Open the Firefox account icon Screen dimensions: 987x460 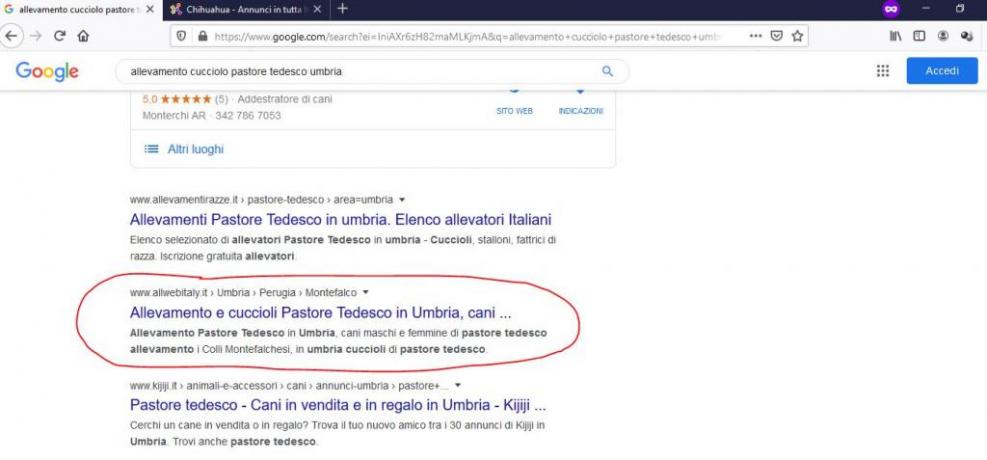pyautogui.click(x=943, y=36)
